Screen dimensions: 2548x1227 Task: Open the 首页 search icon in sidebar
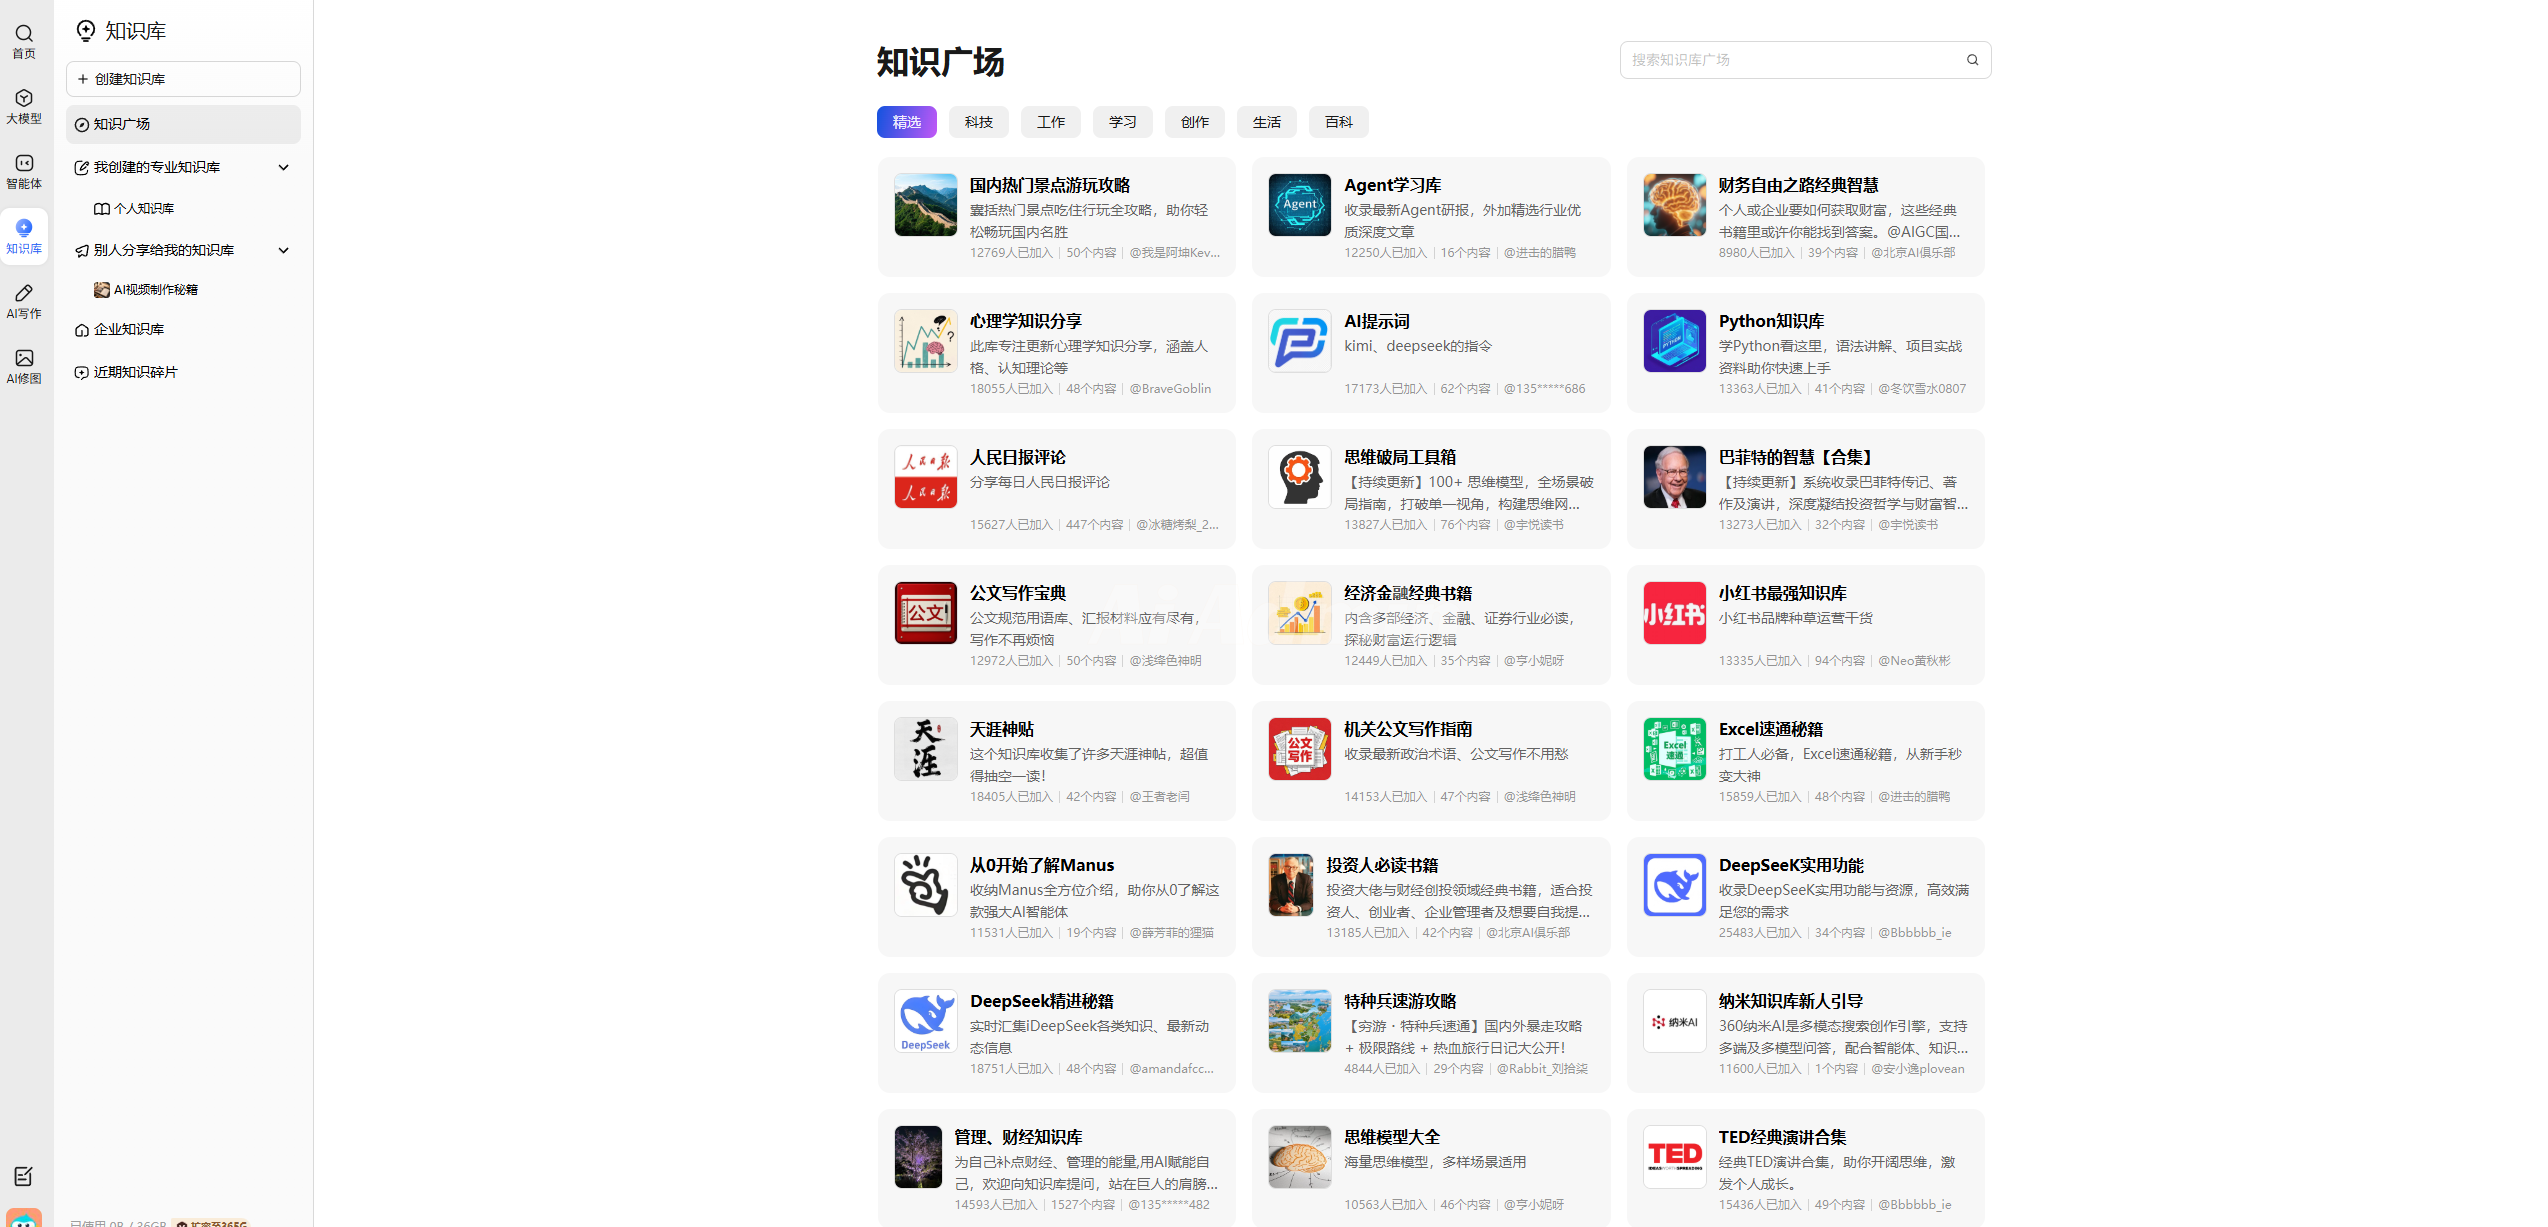click(24, 34)
